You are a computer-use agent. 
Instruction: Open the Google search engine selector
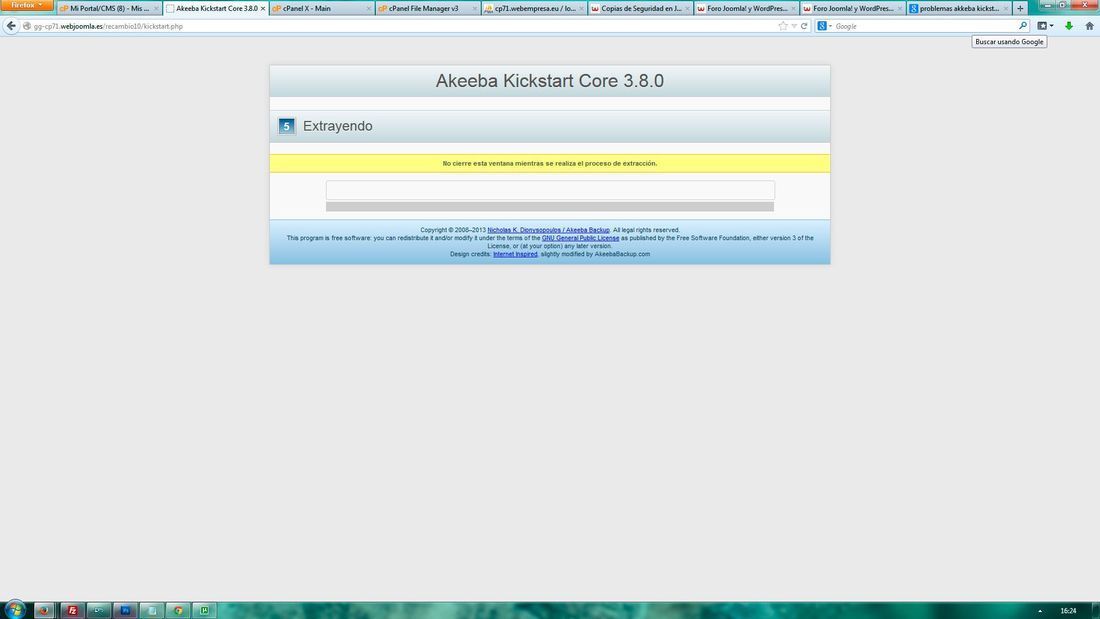tap(824, 26)
